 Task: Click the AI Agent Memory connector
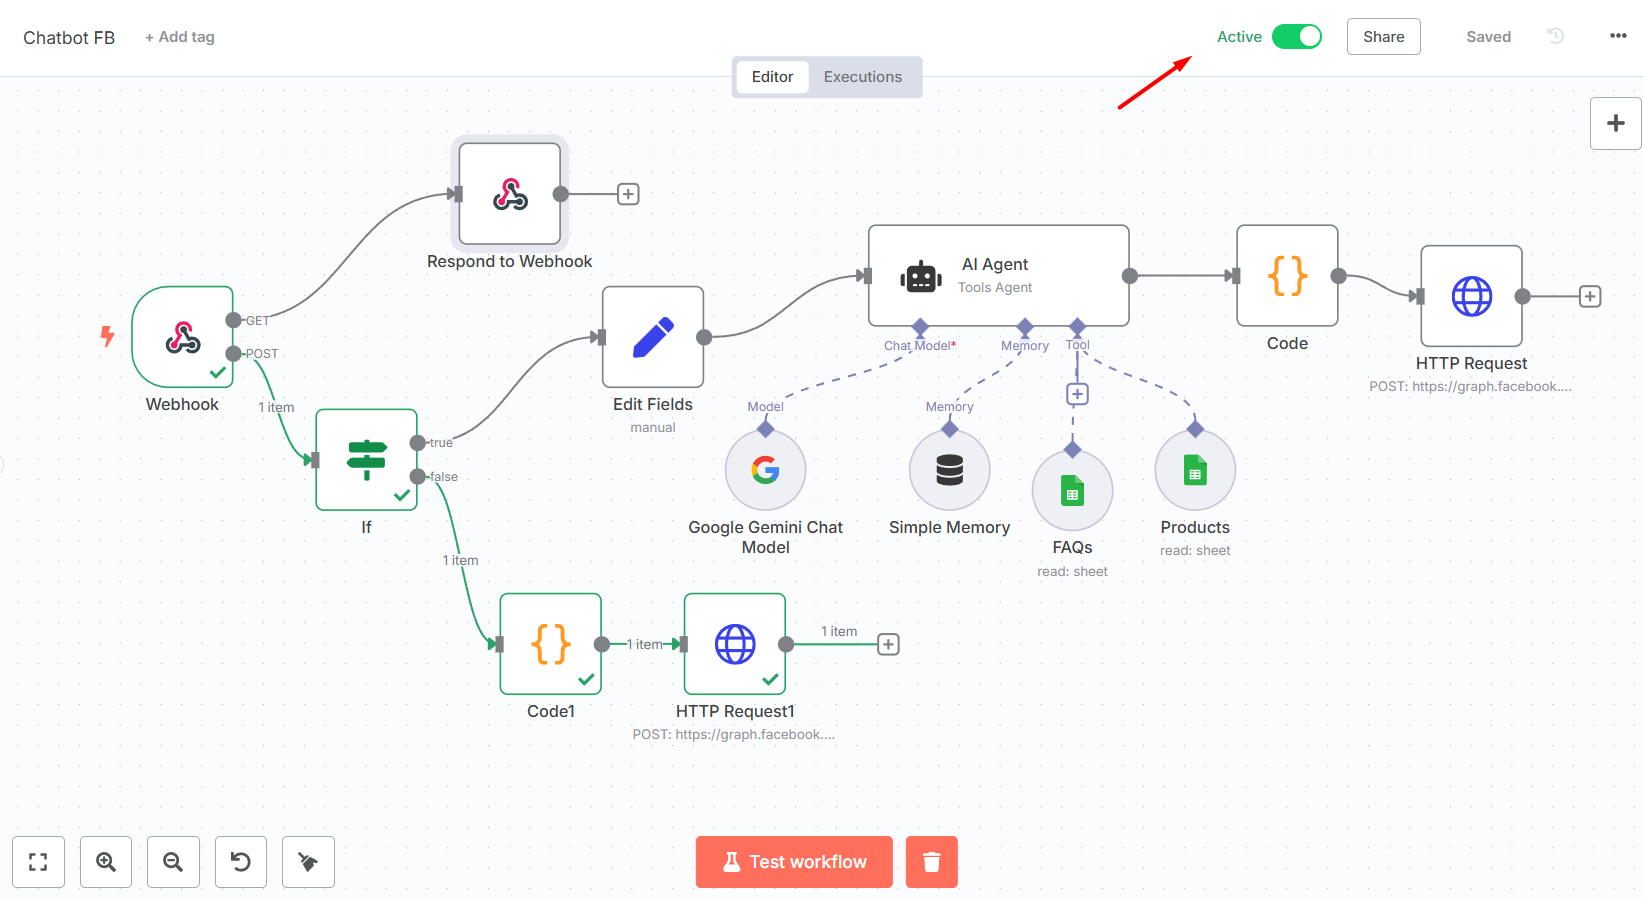(x=1025, y=326)
